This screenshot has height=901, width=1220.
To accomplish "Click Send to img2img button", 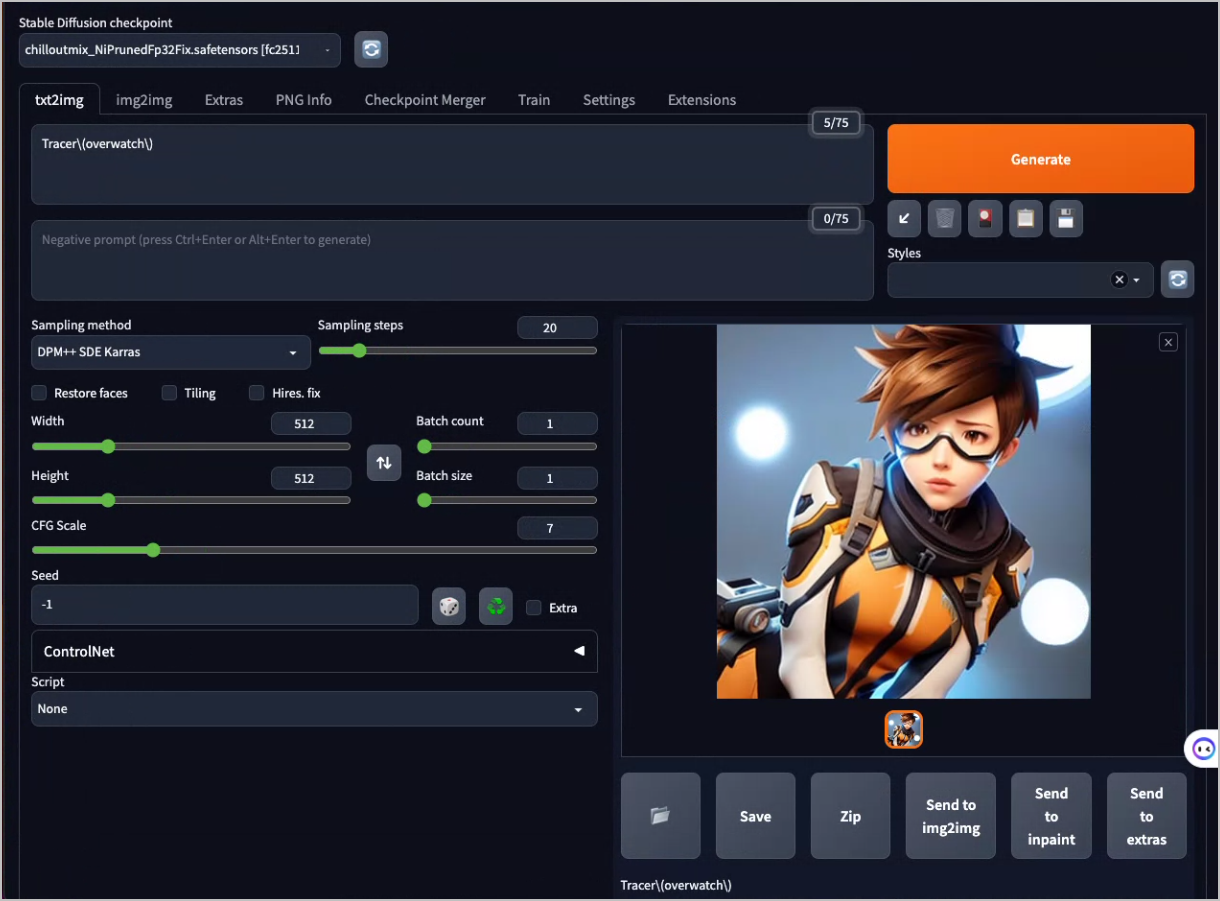I will 951,816.
